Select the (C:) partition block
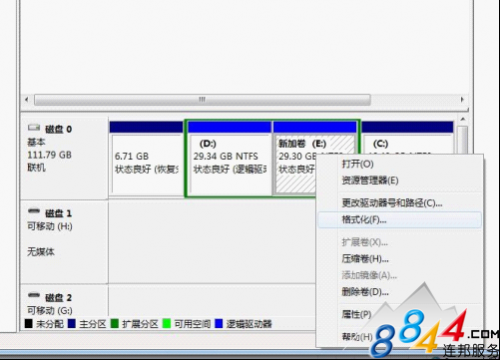500x360 pixels. tap(407, 144)
